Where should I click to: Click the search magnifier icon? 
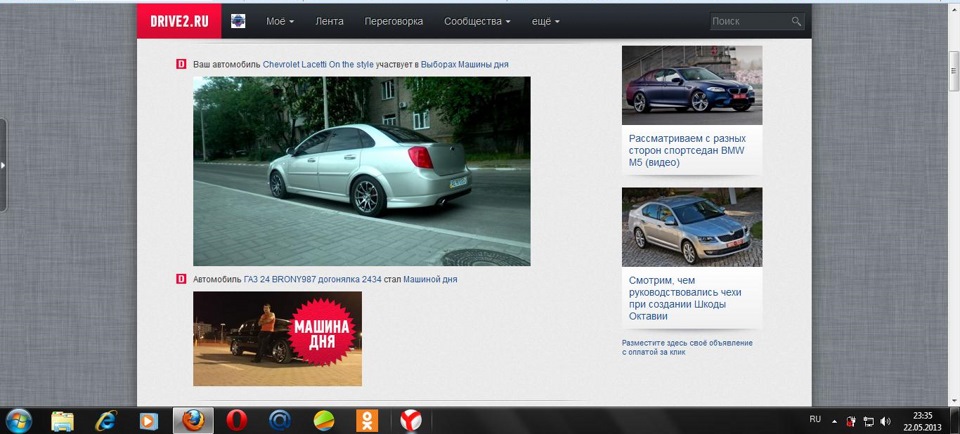(796, 21)
